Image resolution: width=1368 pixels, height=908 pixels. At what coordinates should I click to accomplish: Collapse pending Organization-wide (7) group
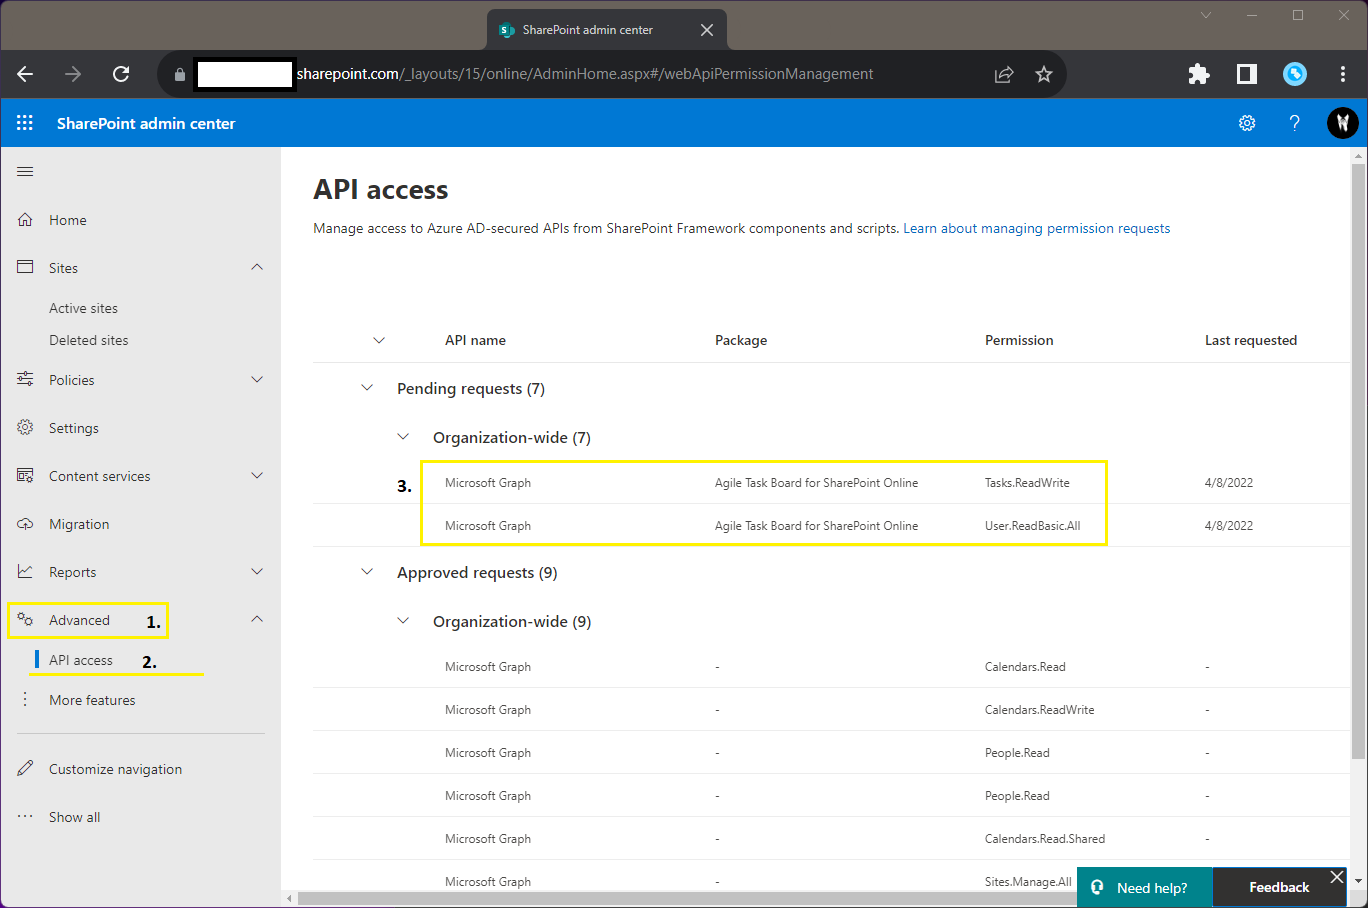point(403,437)
